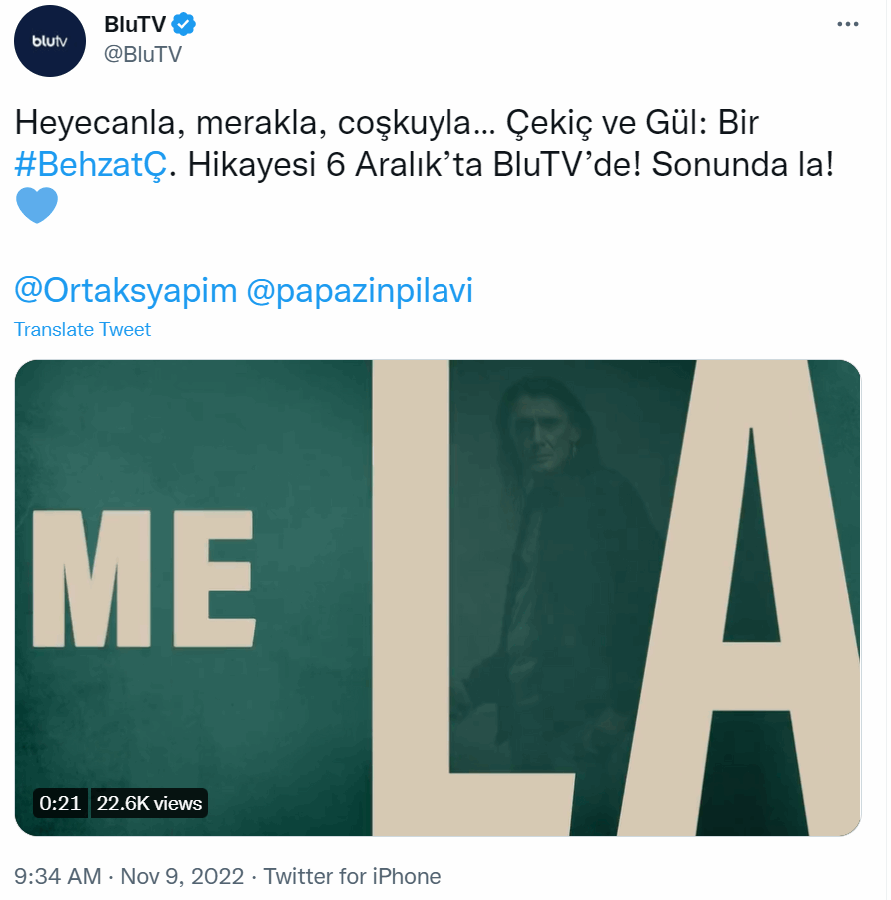Screen dimensions: 891x900
Task: Open the @Ortaksyapim mention
Action: 126,290
